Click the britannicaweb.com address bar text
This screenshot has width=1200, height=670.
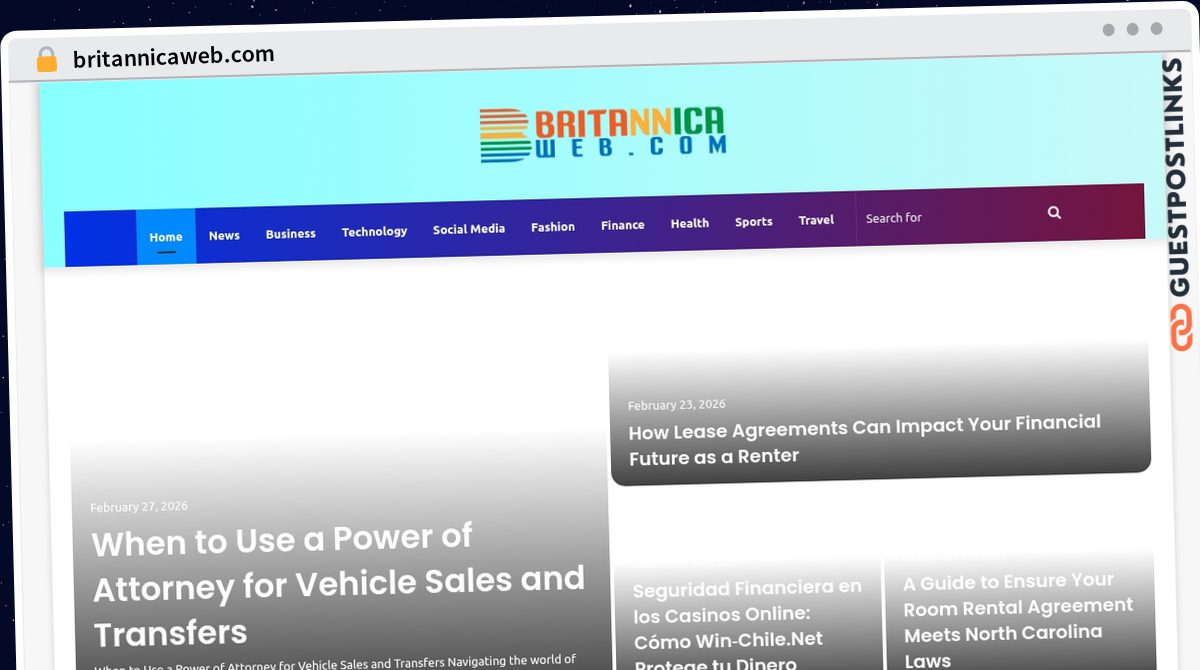click(174, 57)
